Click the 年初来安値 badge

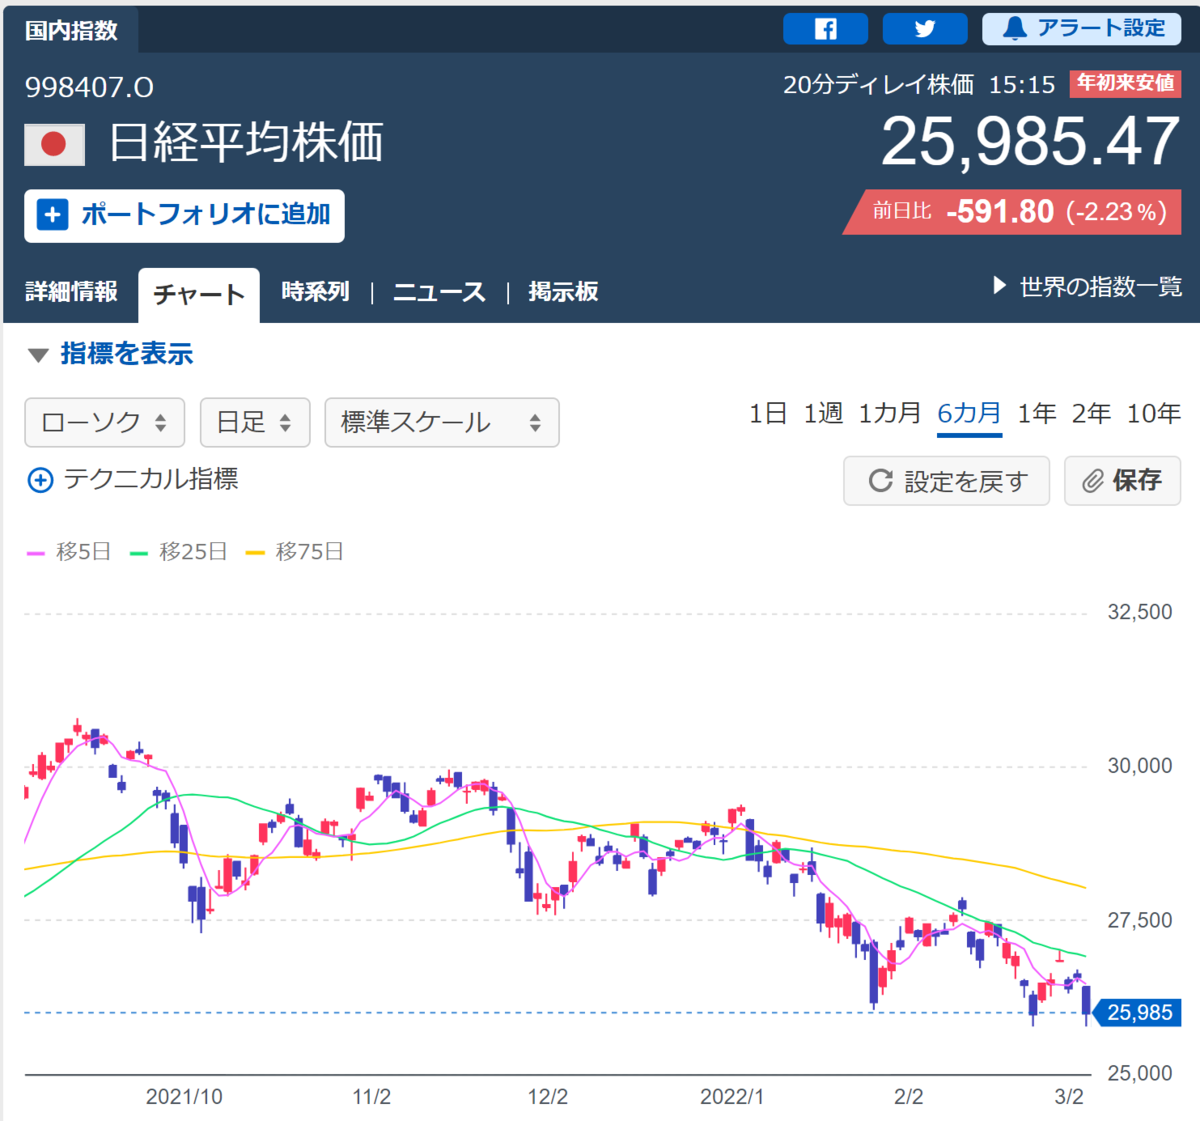1125,83
